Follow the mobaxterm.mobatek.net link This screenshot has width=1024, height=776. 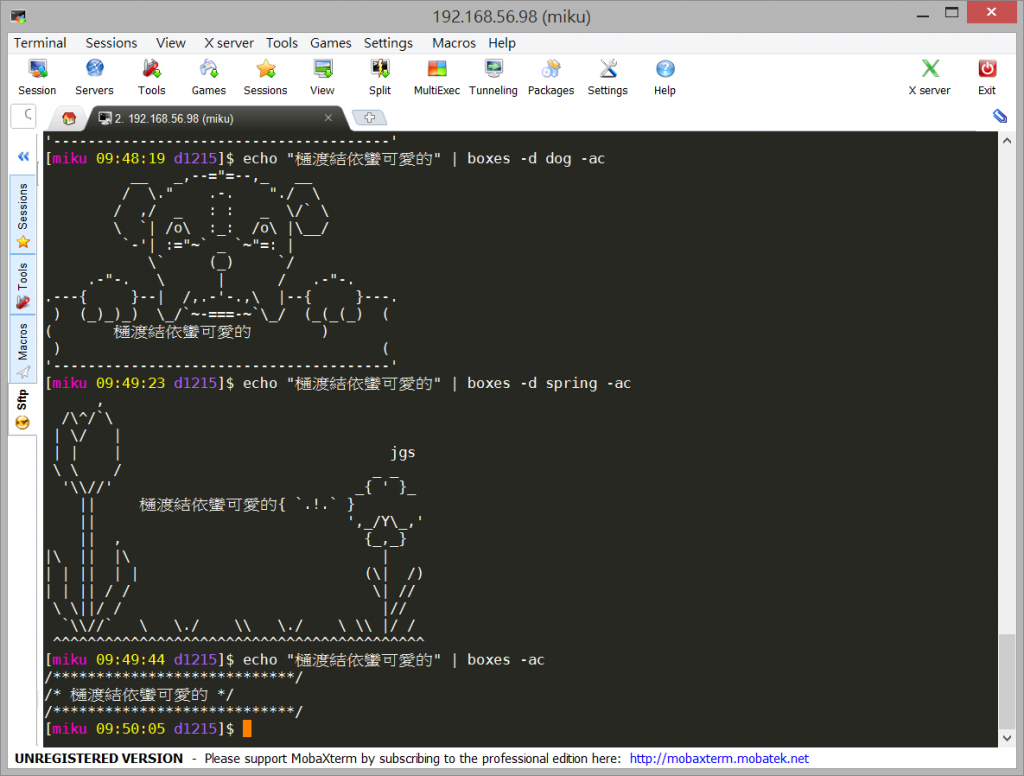pos(719,758)
